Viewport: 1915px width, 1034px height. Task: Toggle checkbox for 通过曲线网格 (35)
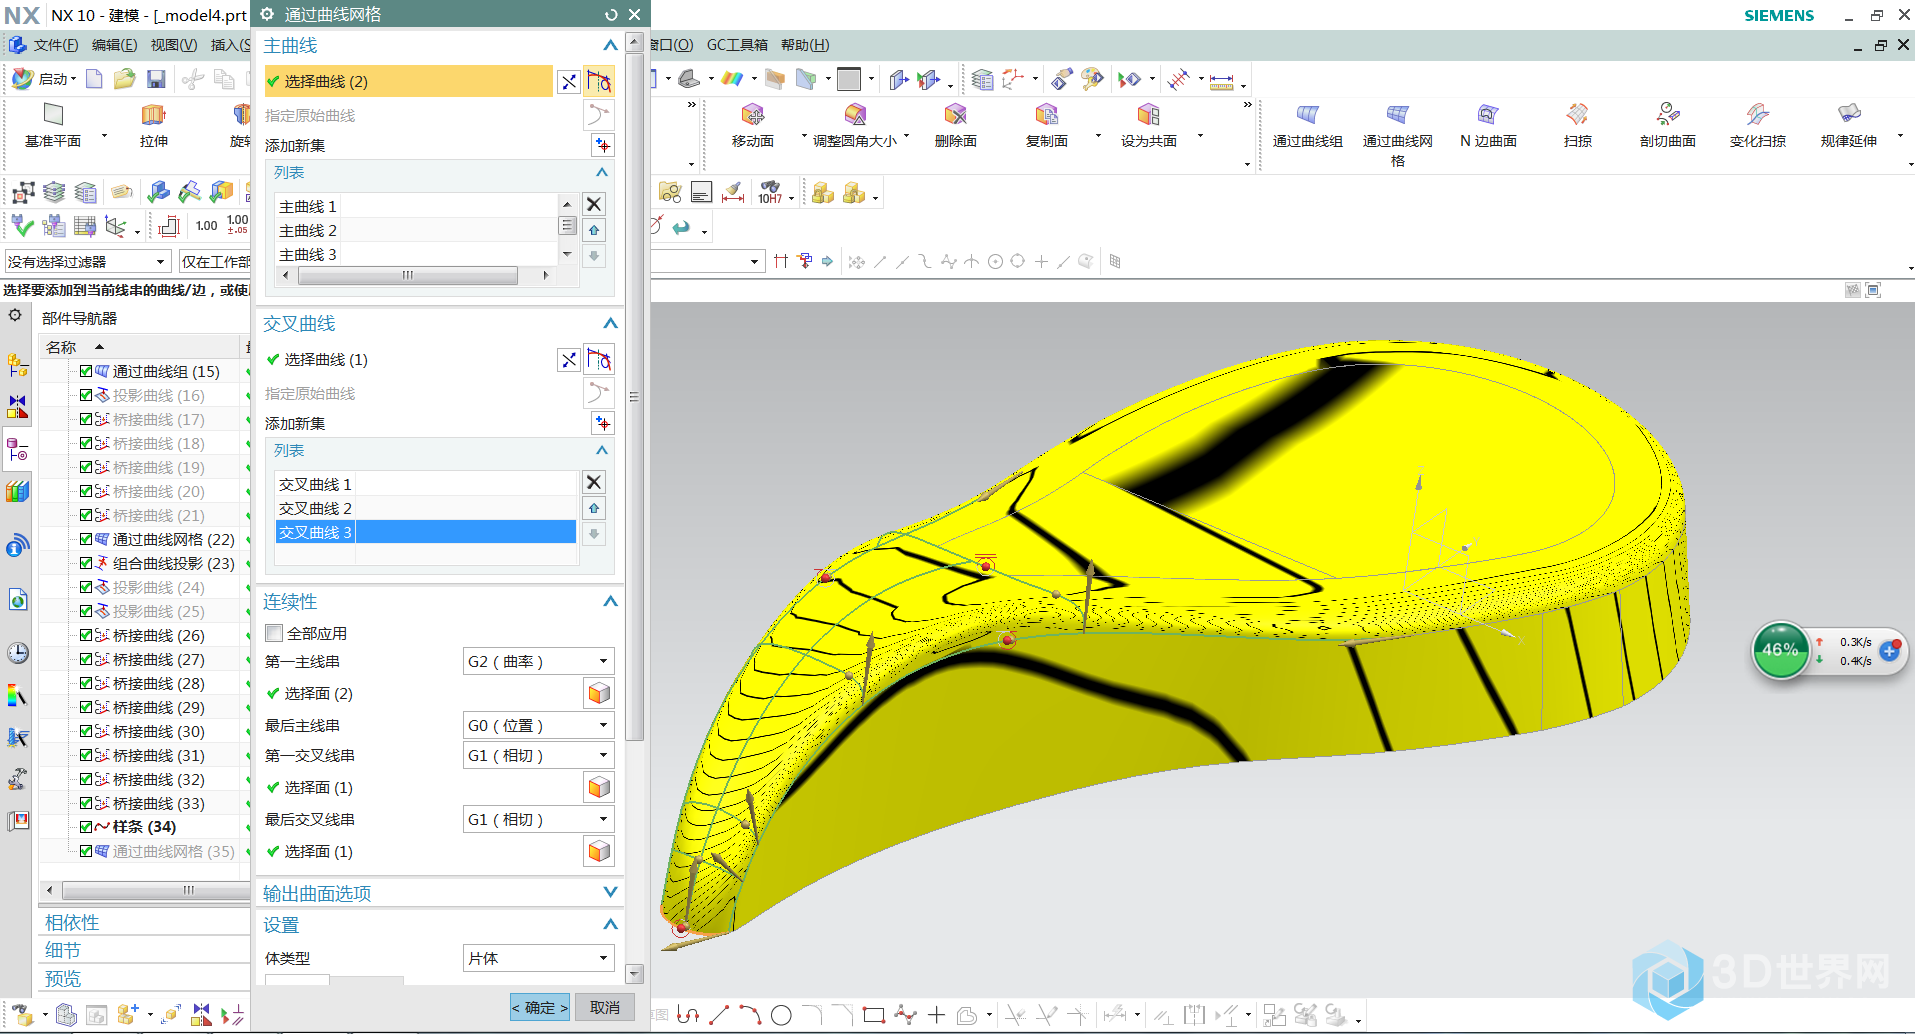pyautogui.click(x=86, y=851)
